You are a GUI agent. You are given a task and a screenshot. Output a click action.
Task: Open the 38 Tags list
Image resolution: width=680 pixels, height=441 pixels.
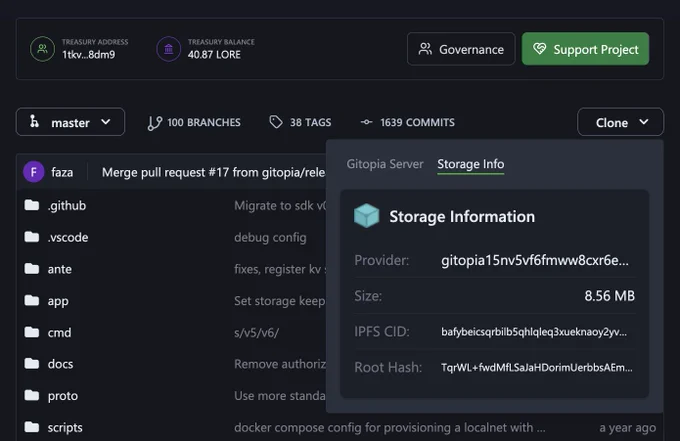(311, 123)
